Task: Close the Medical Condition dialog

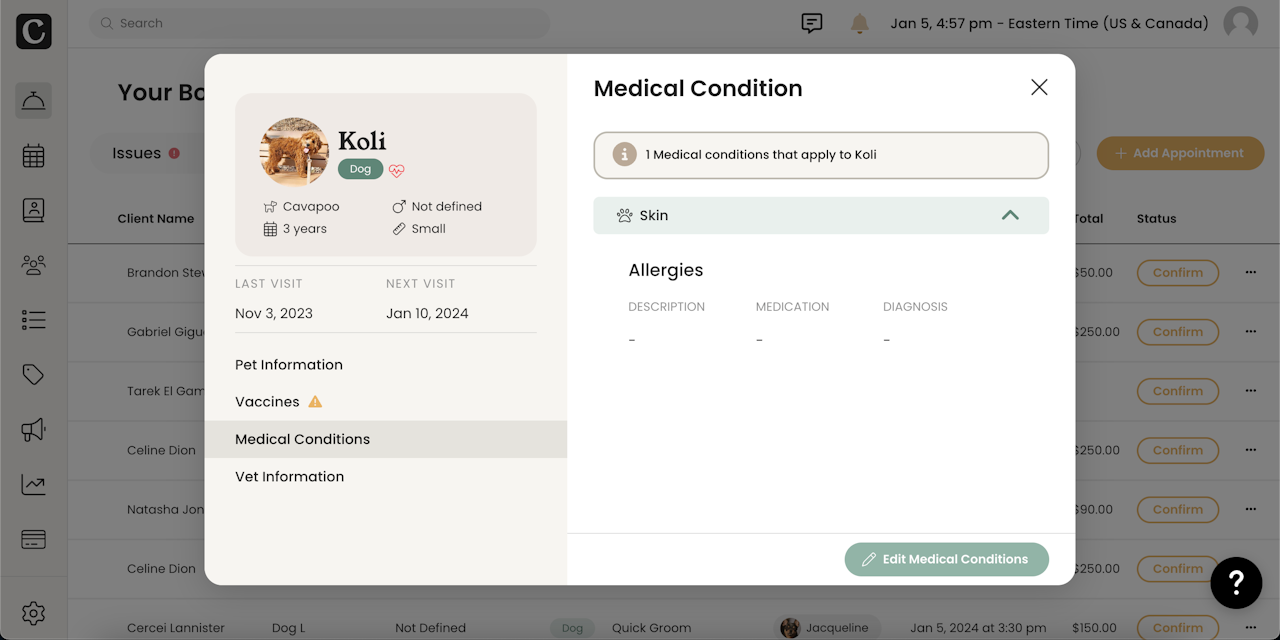Action: (x=1039, y=88)
